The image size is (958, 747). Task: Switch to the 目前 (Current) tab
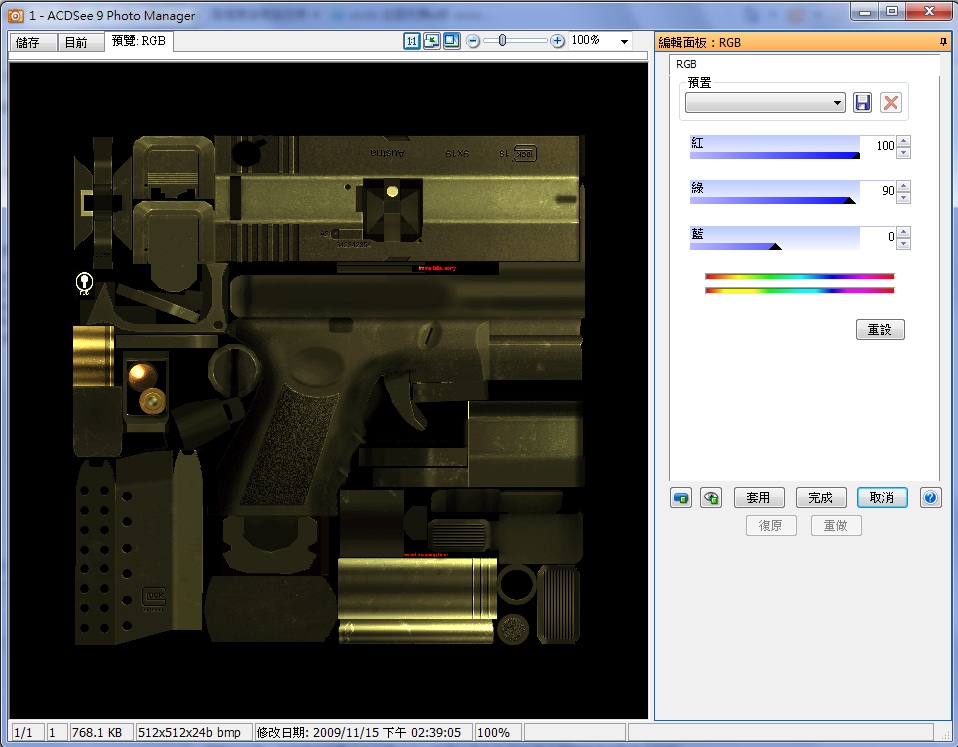click(80, 42)
